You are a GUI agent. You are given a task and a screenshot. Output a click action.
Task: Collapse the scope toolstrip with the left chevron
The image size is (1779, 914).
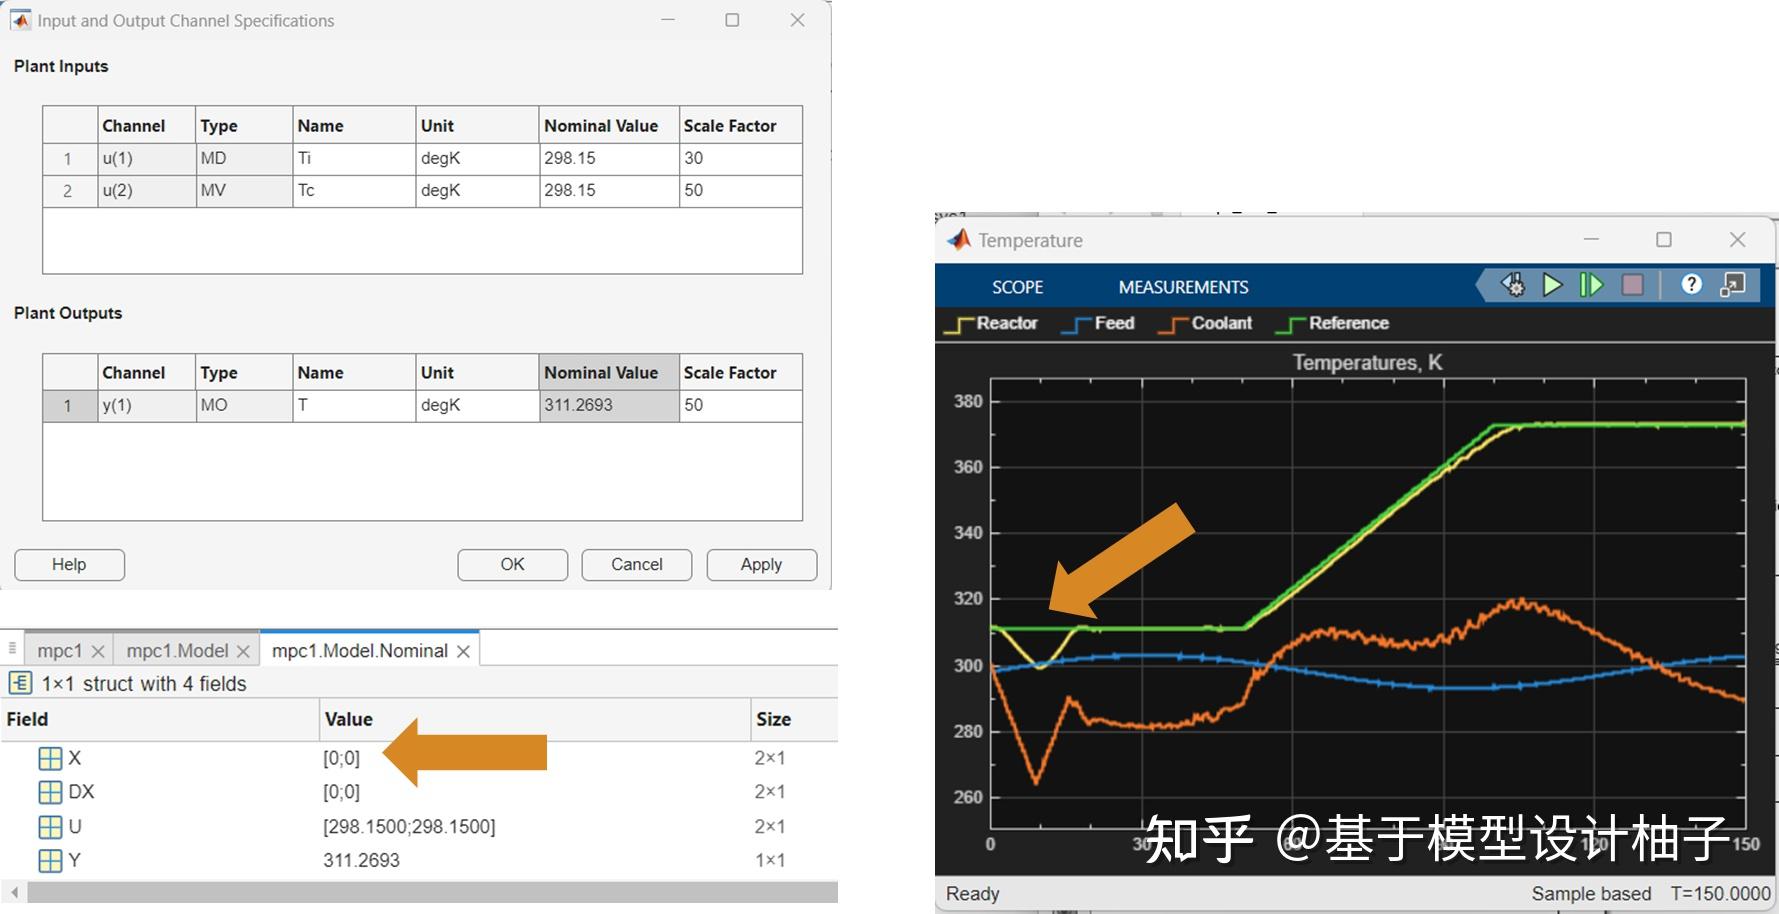point(1480,285)
